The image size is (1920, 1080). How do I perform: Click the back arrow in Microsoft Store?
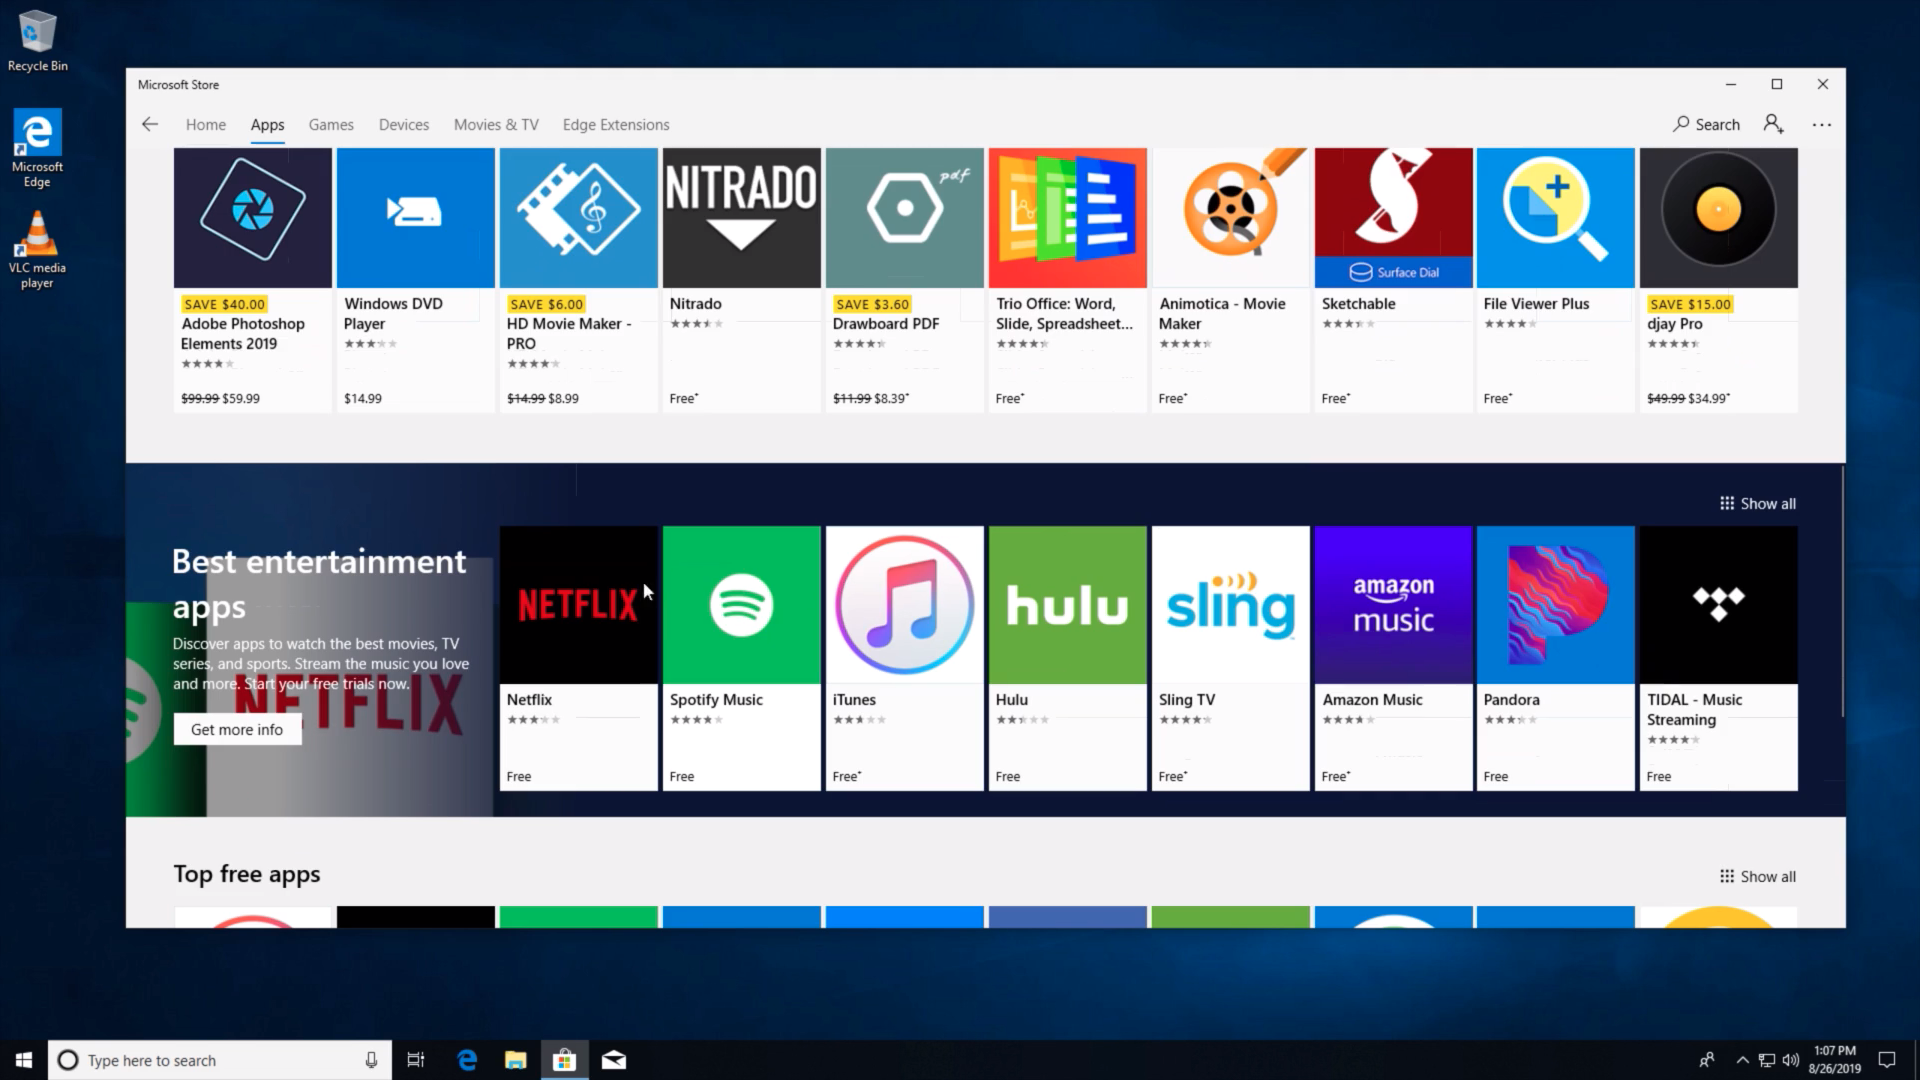pyautogui.click(x=150, y=124)
